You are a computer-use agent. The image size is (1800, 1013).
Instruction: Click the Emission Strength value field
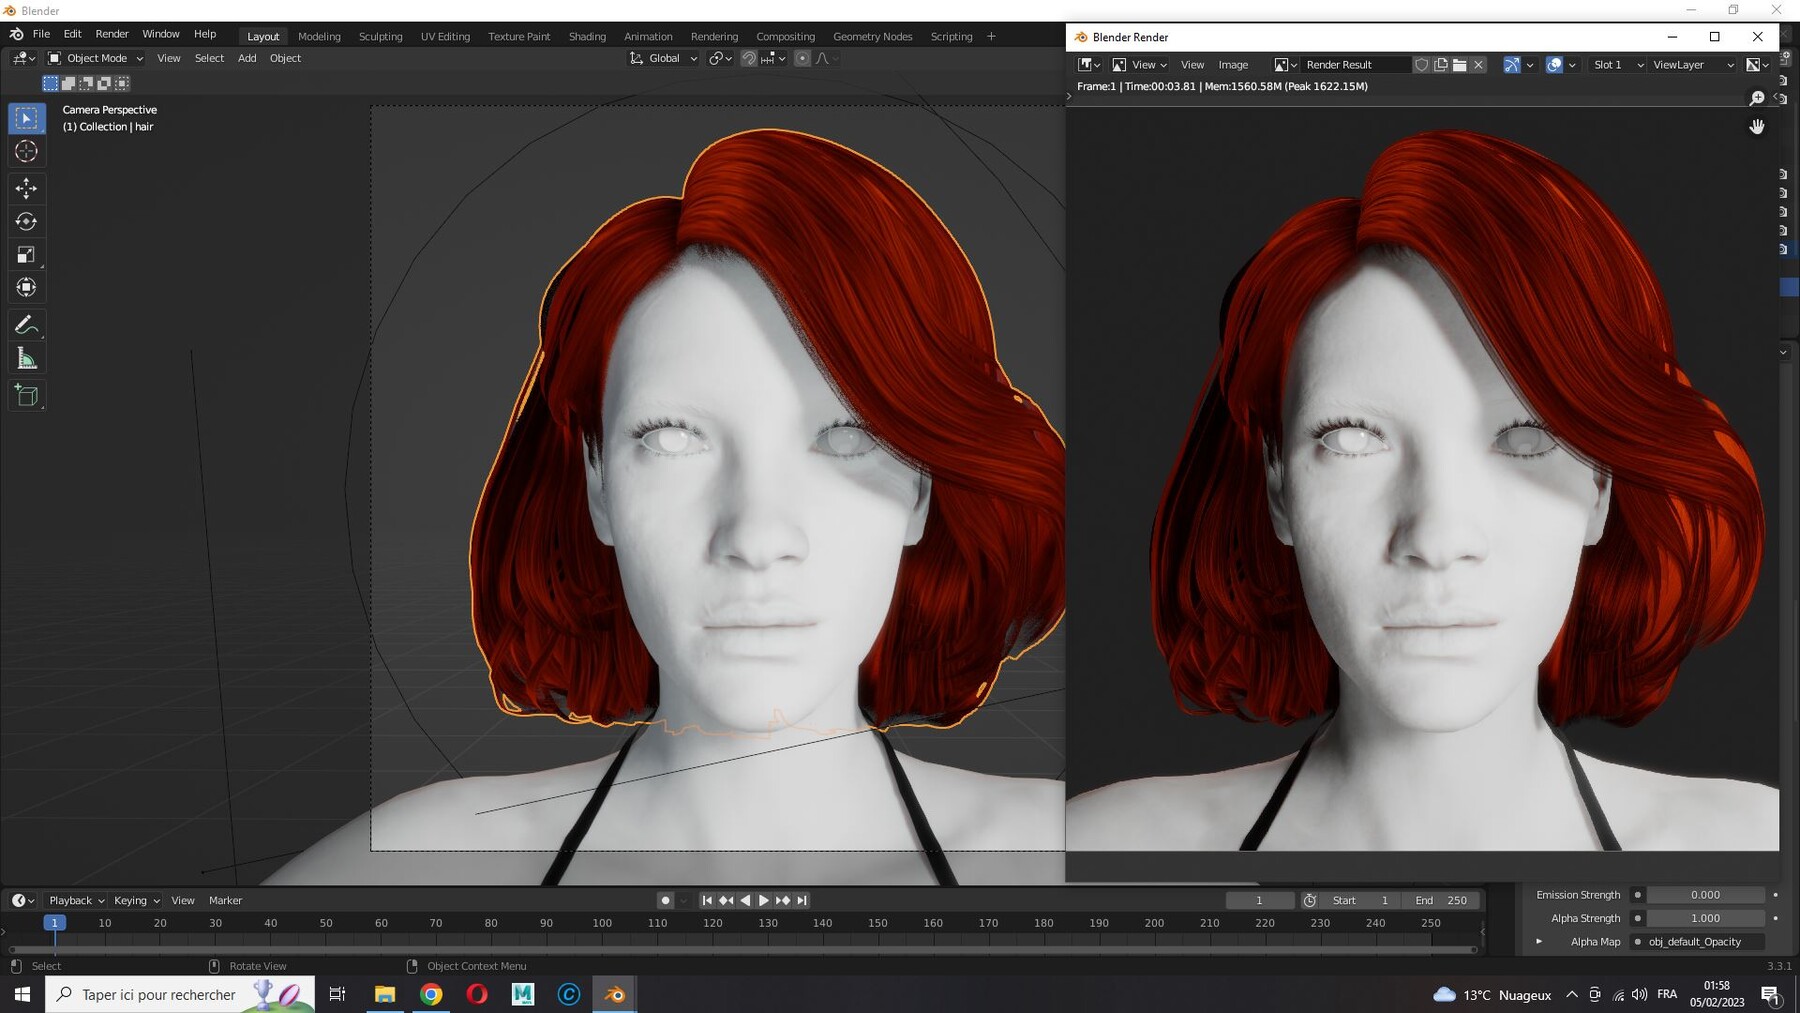click(1705, 895)
